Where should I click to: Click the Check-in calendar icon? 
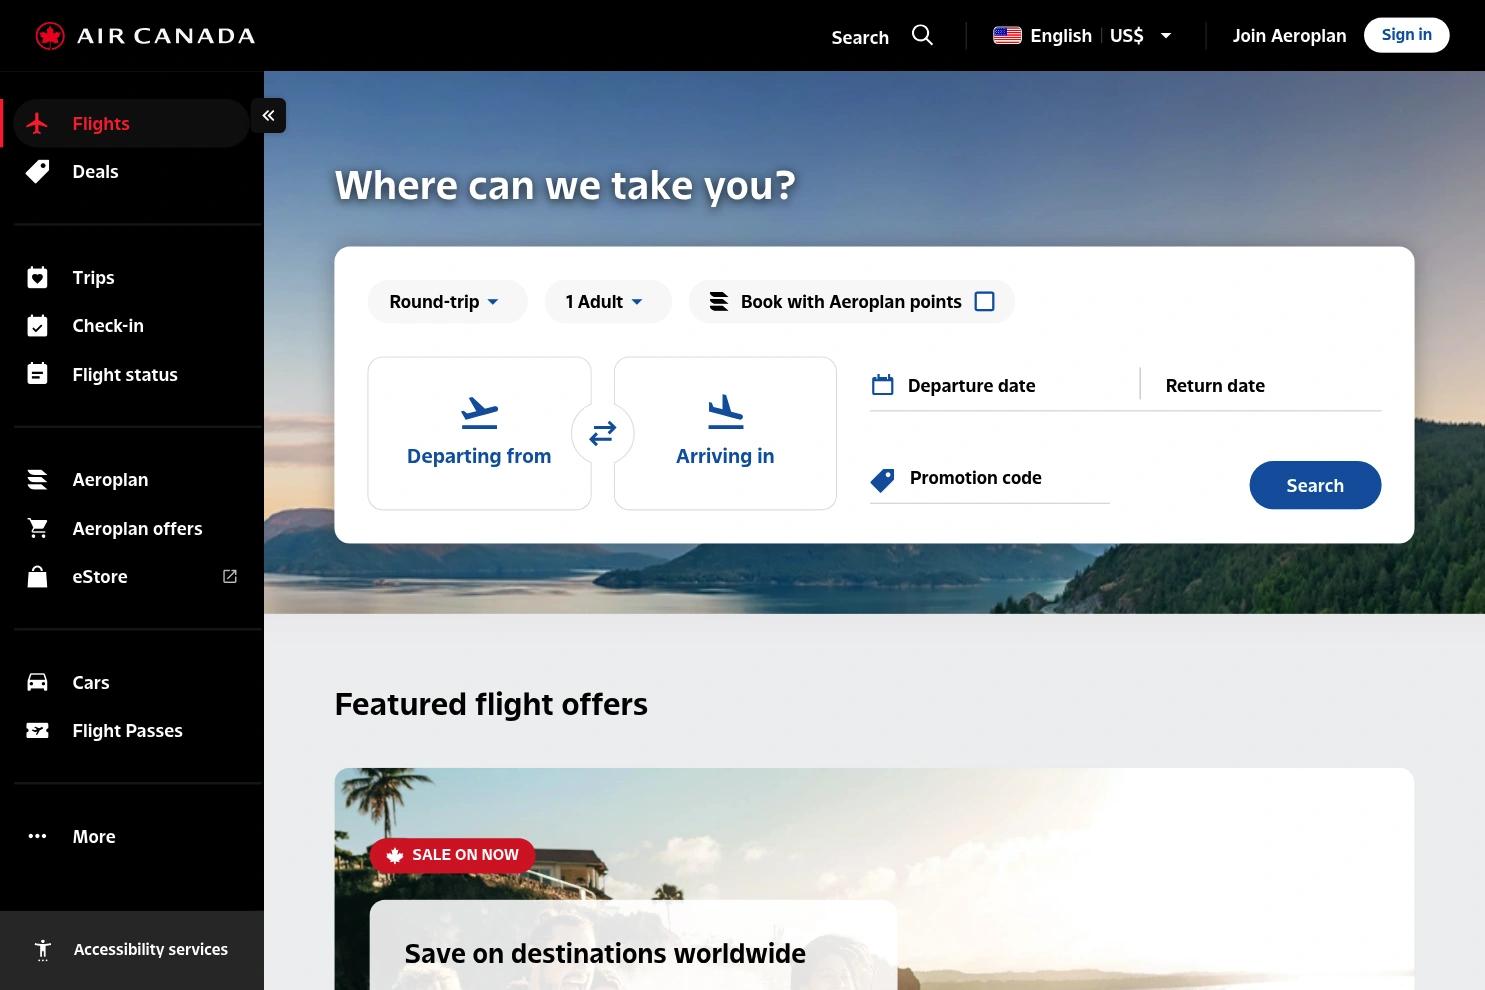37,325
